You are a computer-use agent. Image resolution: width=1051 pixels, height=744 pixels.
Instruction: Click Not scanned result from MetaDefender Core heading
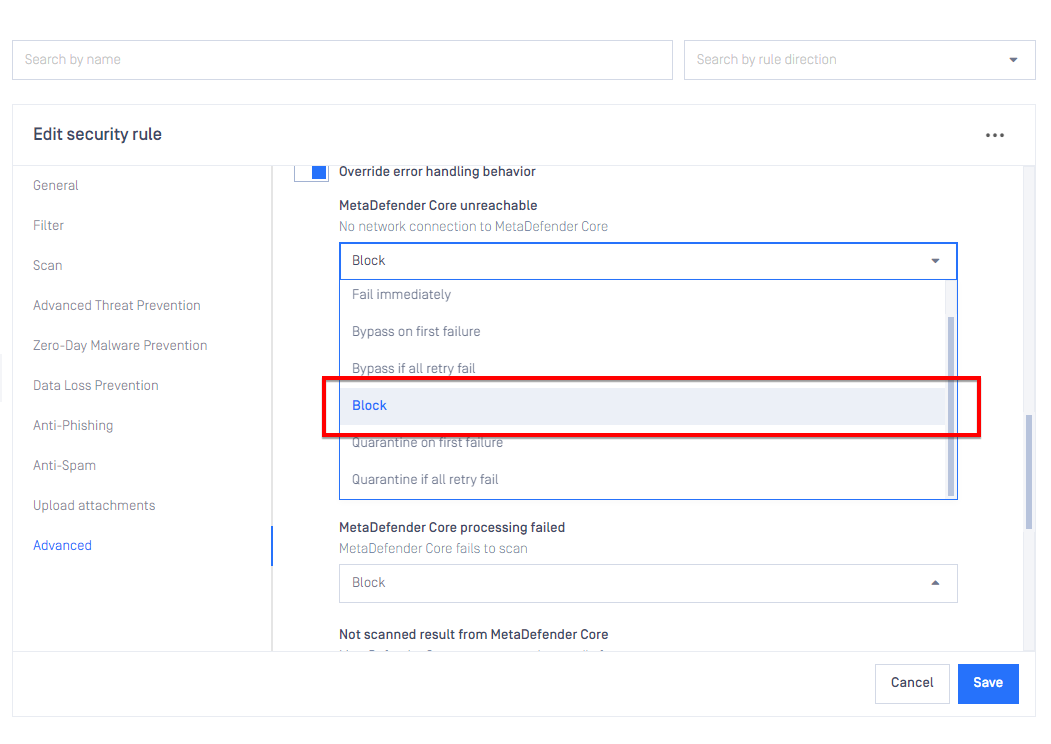(474, 635)
